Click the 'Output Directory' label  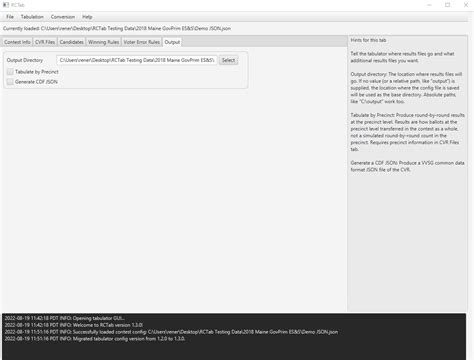point(25,60)
